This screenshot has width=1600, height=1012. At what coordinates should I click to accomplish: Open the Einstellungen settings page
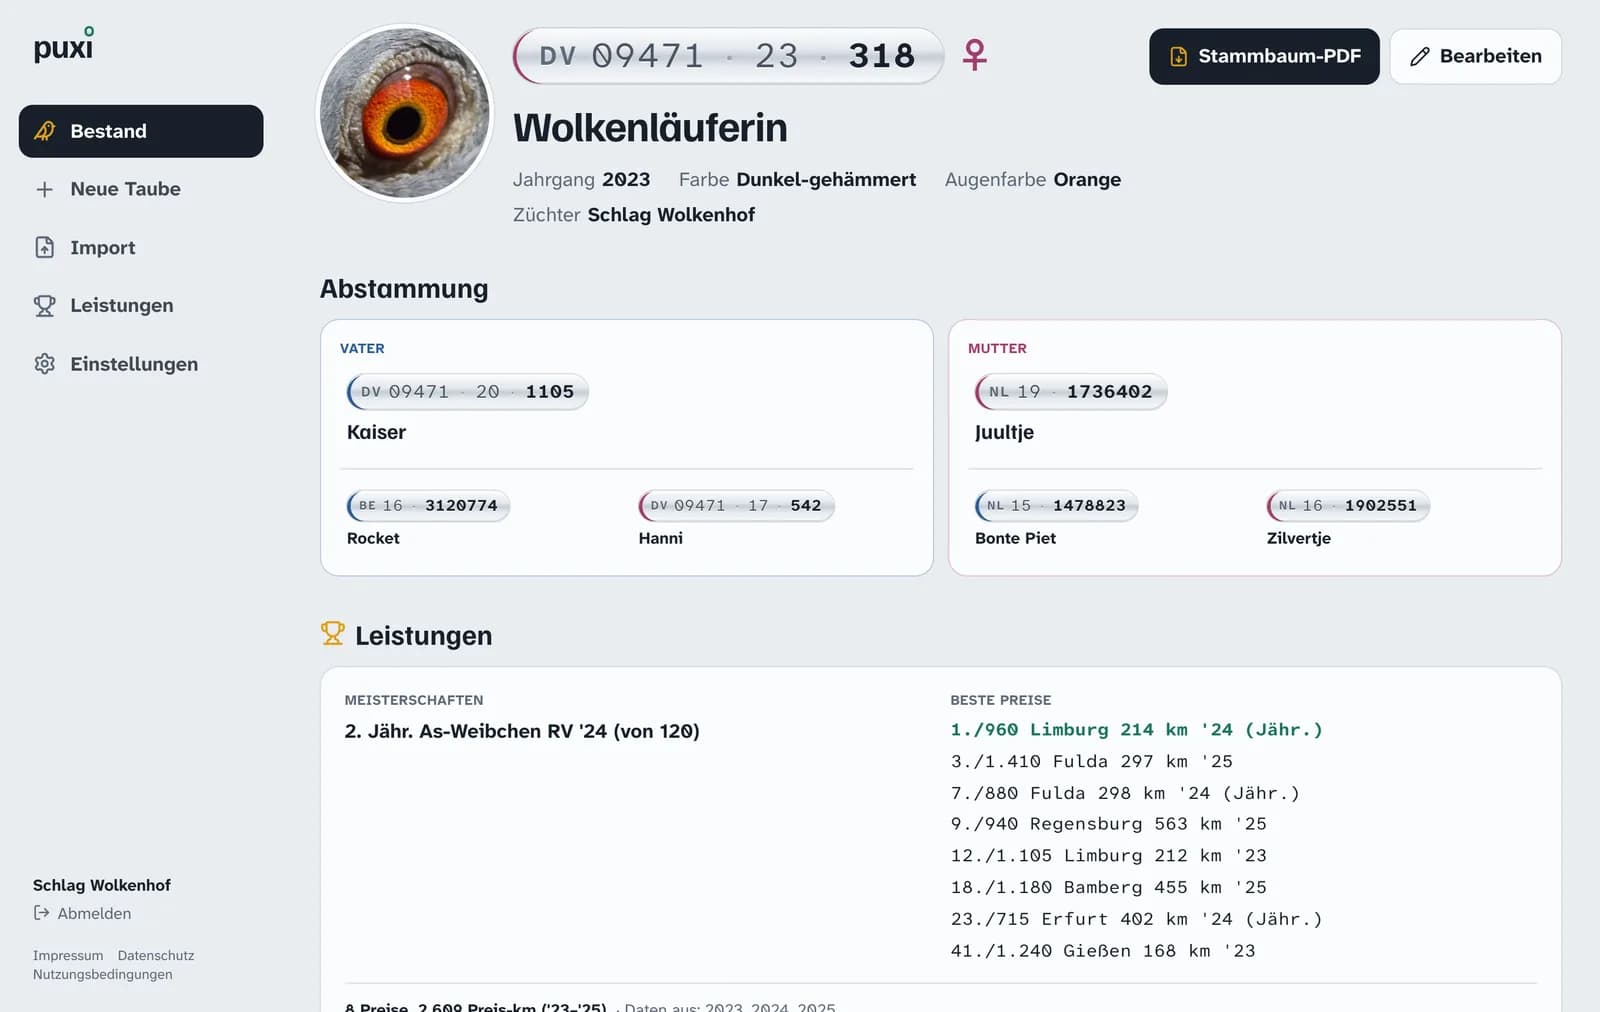pyautogui.click(x=141, y=364)
